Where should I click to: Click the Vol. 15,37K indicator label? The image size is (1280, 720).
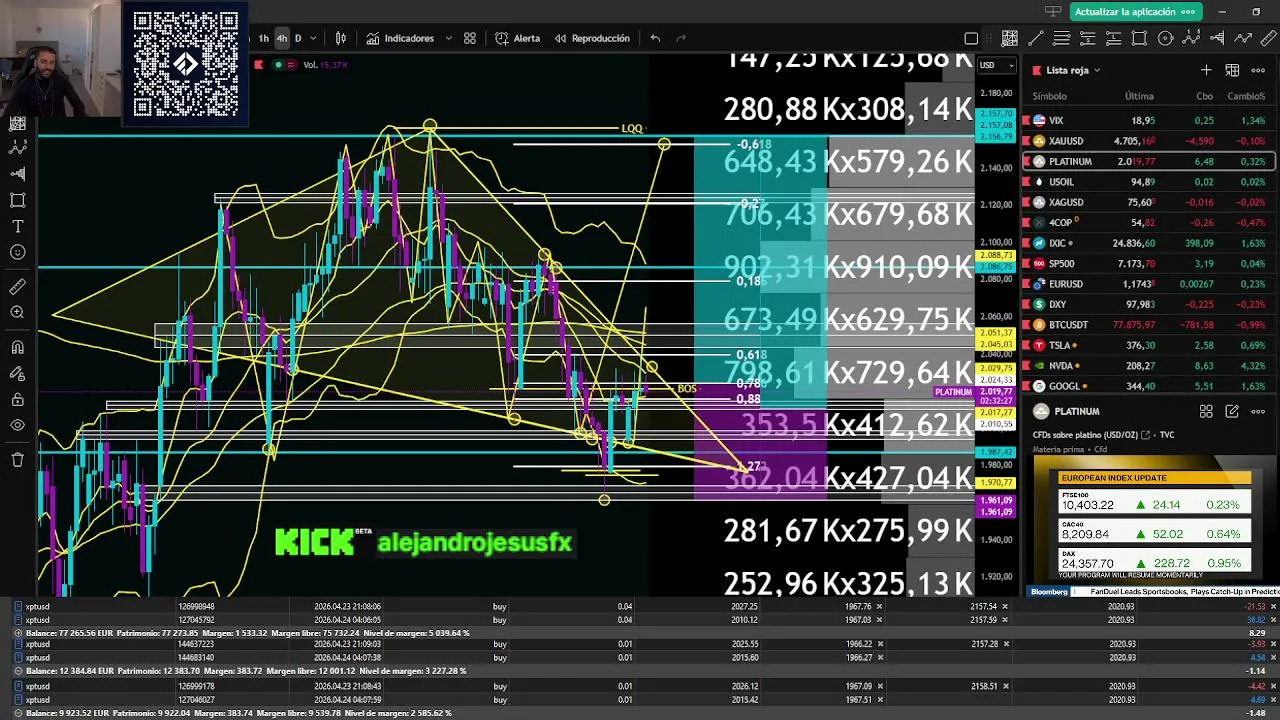325,65
